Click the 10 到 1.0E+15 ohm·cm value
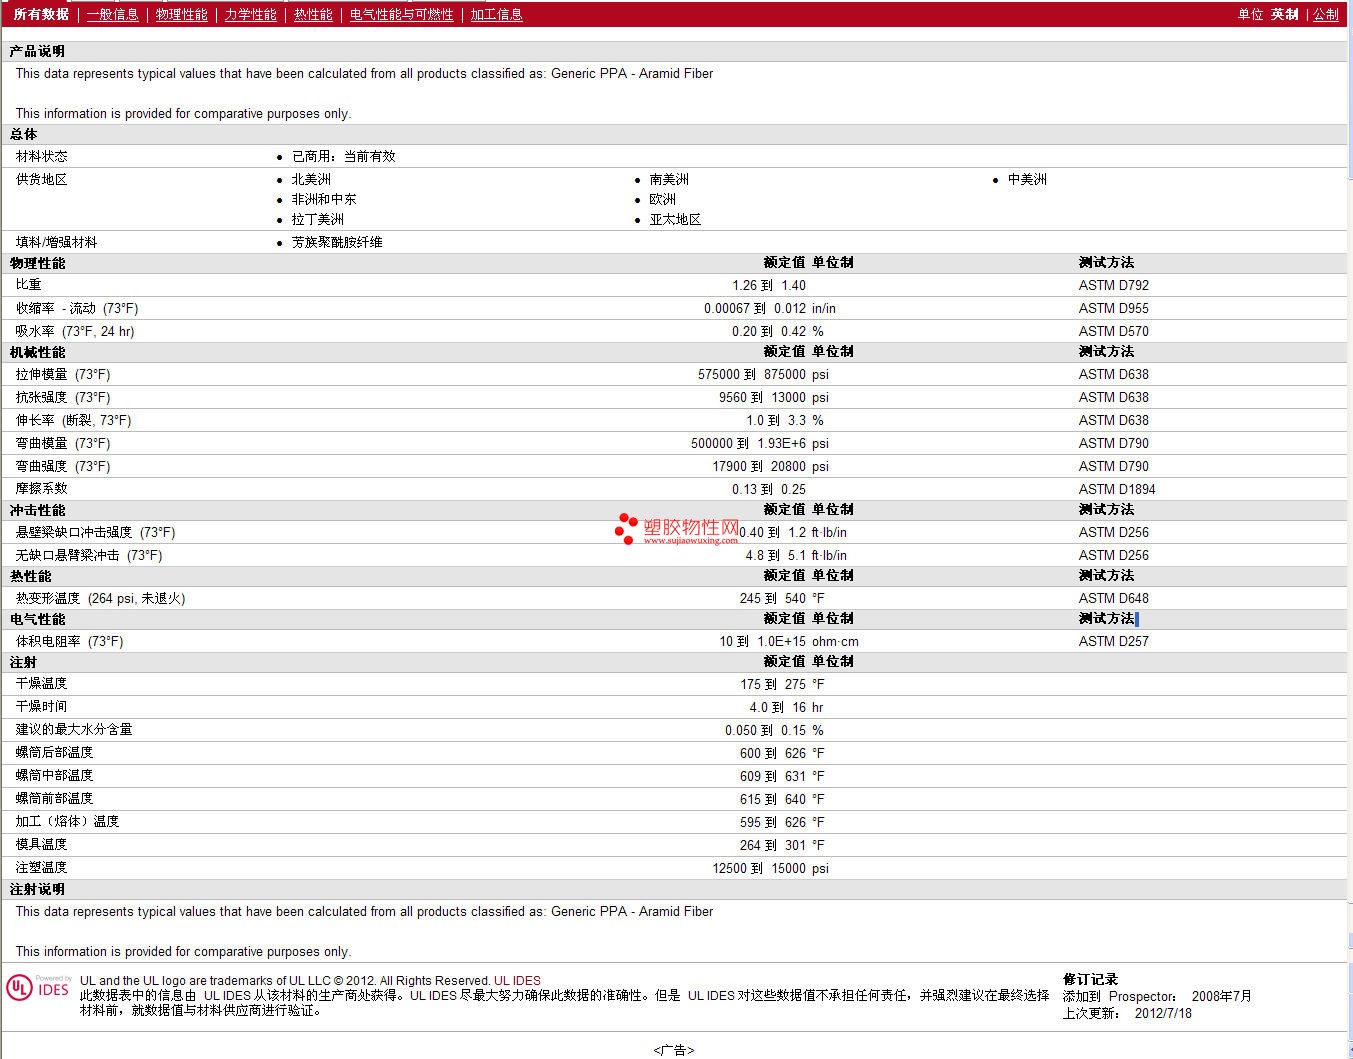1353x1059 pixels. [x=789, y=641]
